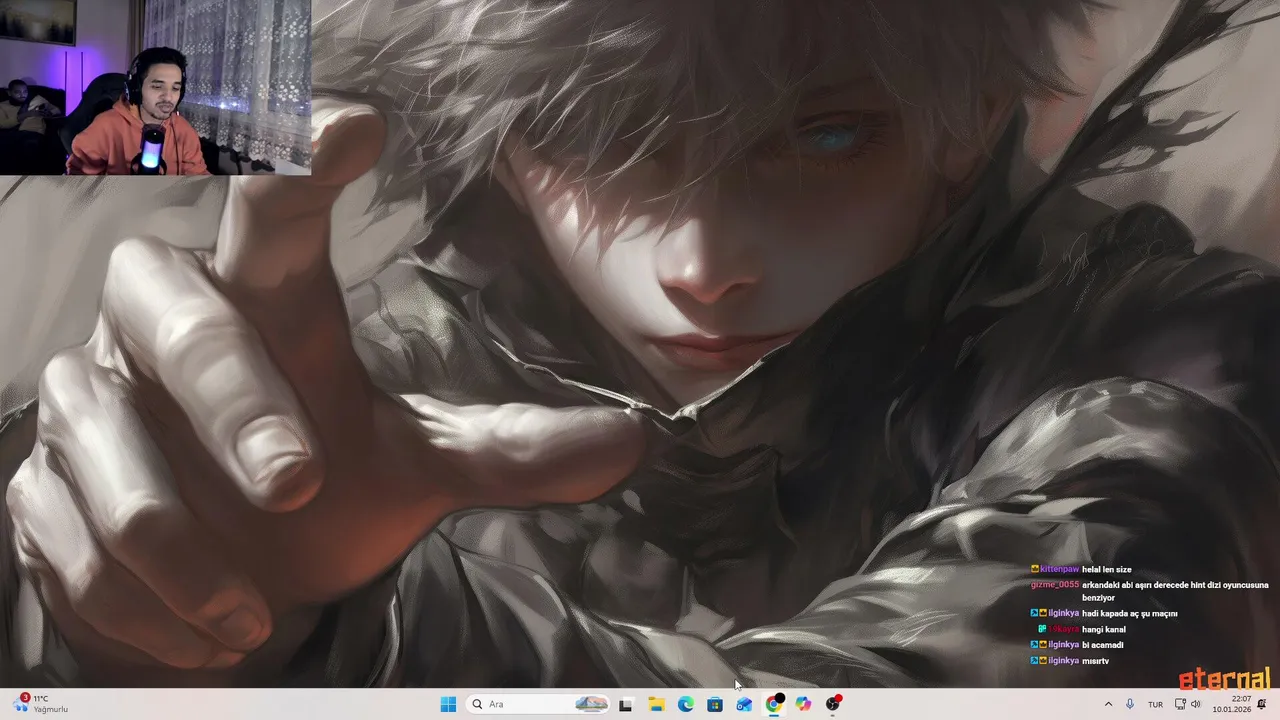Click the chat message "mısırtv"
The width and height of the screenshot is (1280, 720).
[1095, 661]
